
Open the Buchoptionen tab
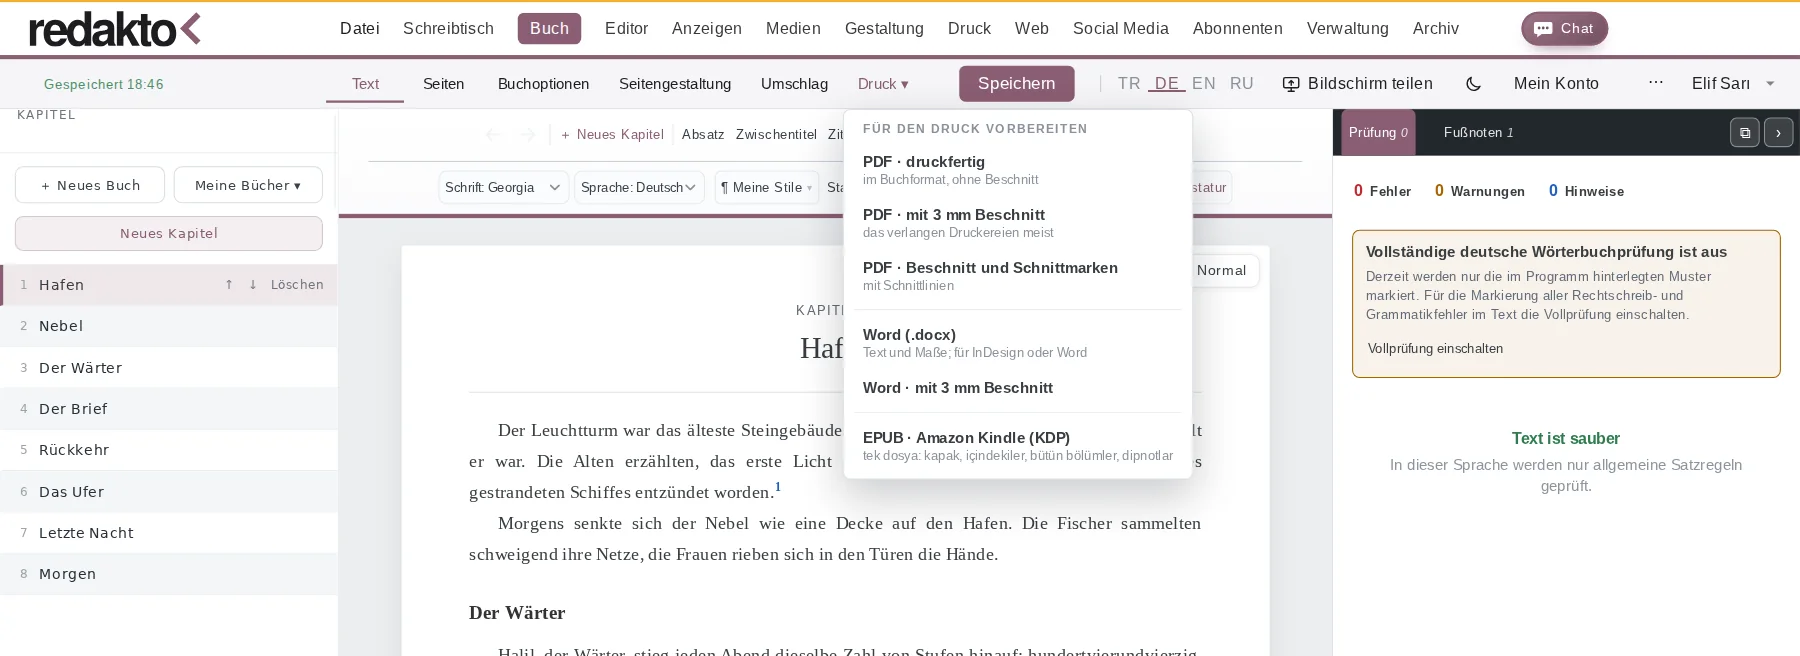tap(543, 84)
